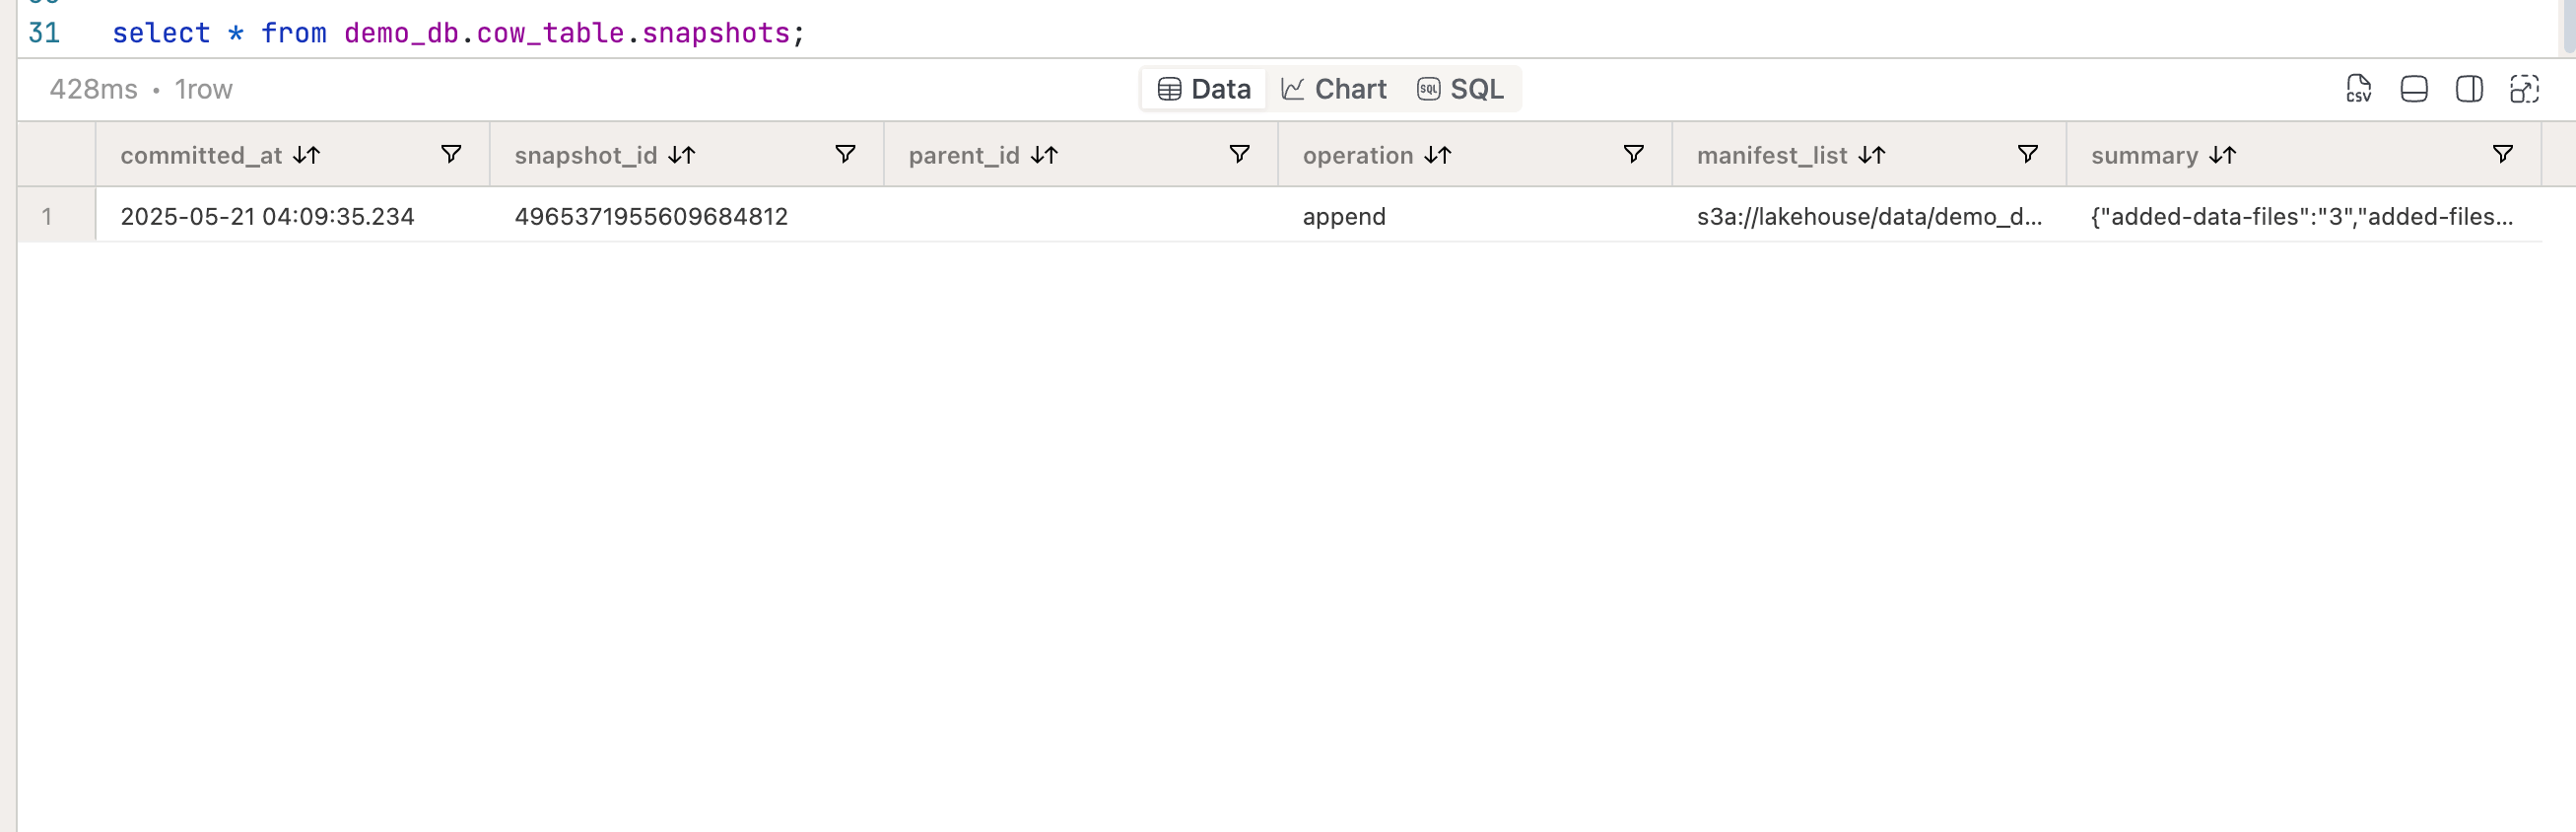Image resolution: width=2576 pixels, height=832 pixels.
Task: Open filter for parent_id column
Action: click(x=1239, y=154)
